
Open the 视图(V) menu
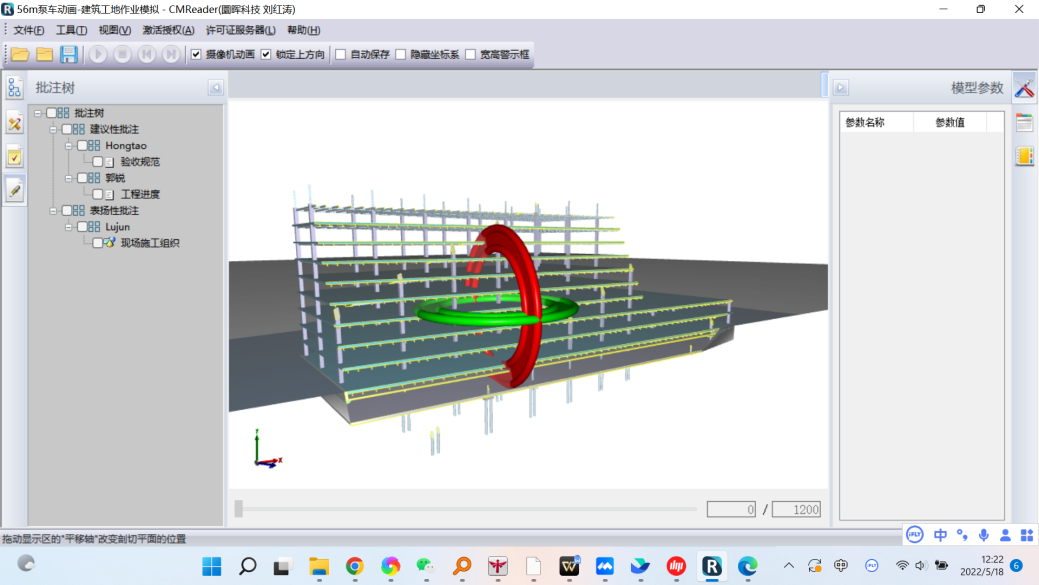coord(114,30)
